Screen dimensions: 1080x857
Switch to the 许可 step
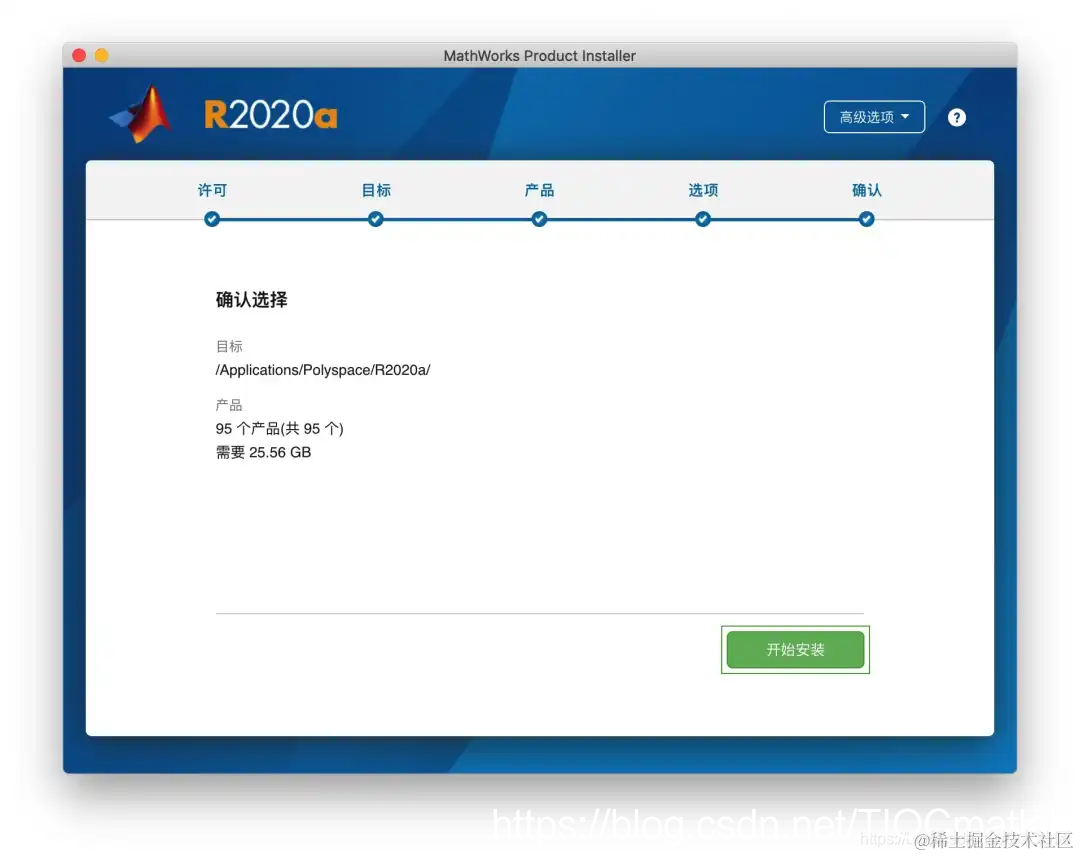212,190
